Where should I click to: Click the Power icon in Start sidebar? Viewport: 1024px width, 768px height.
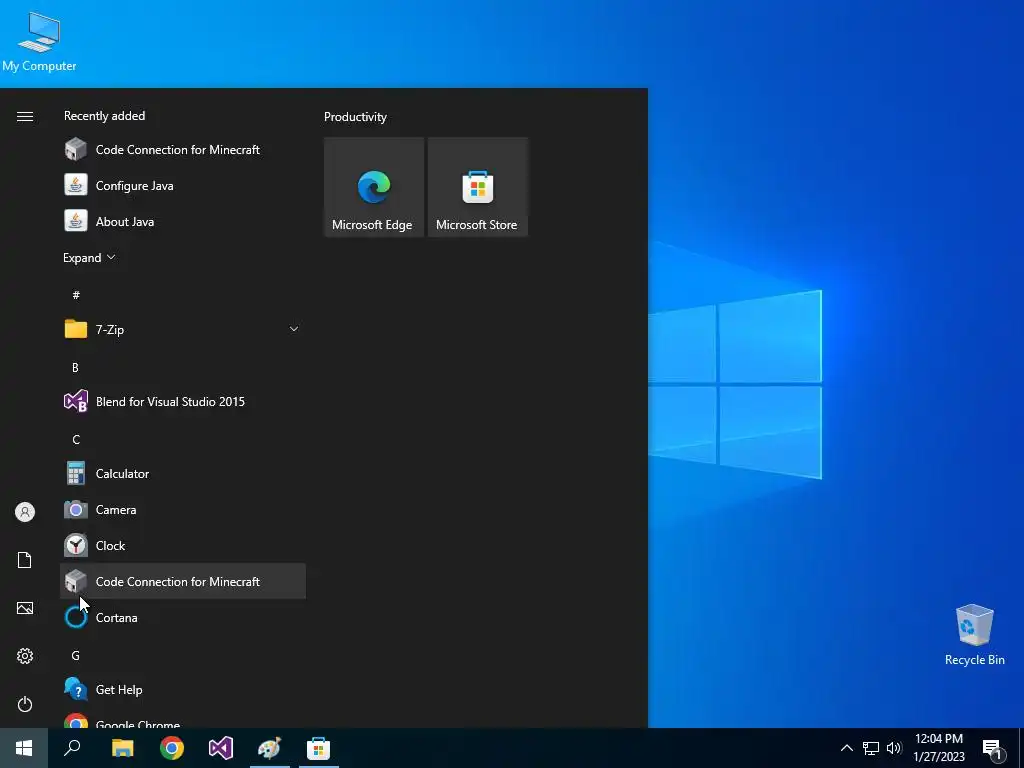click(x=25, y=704)
